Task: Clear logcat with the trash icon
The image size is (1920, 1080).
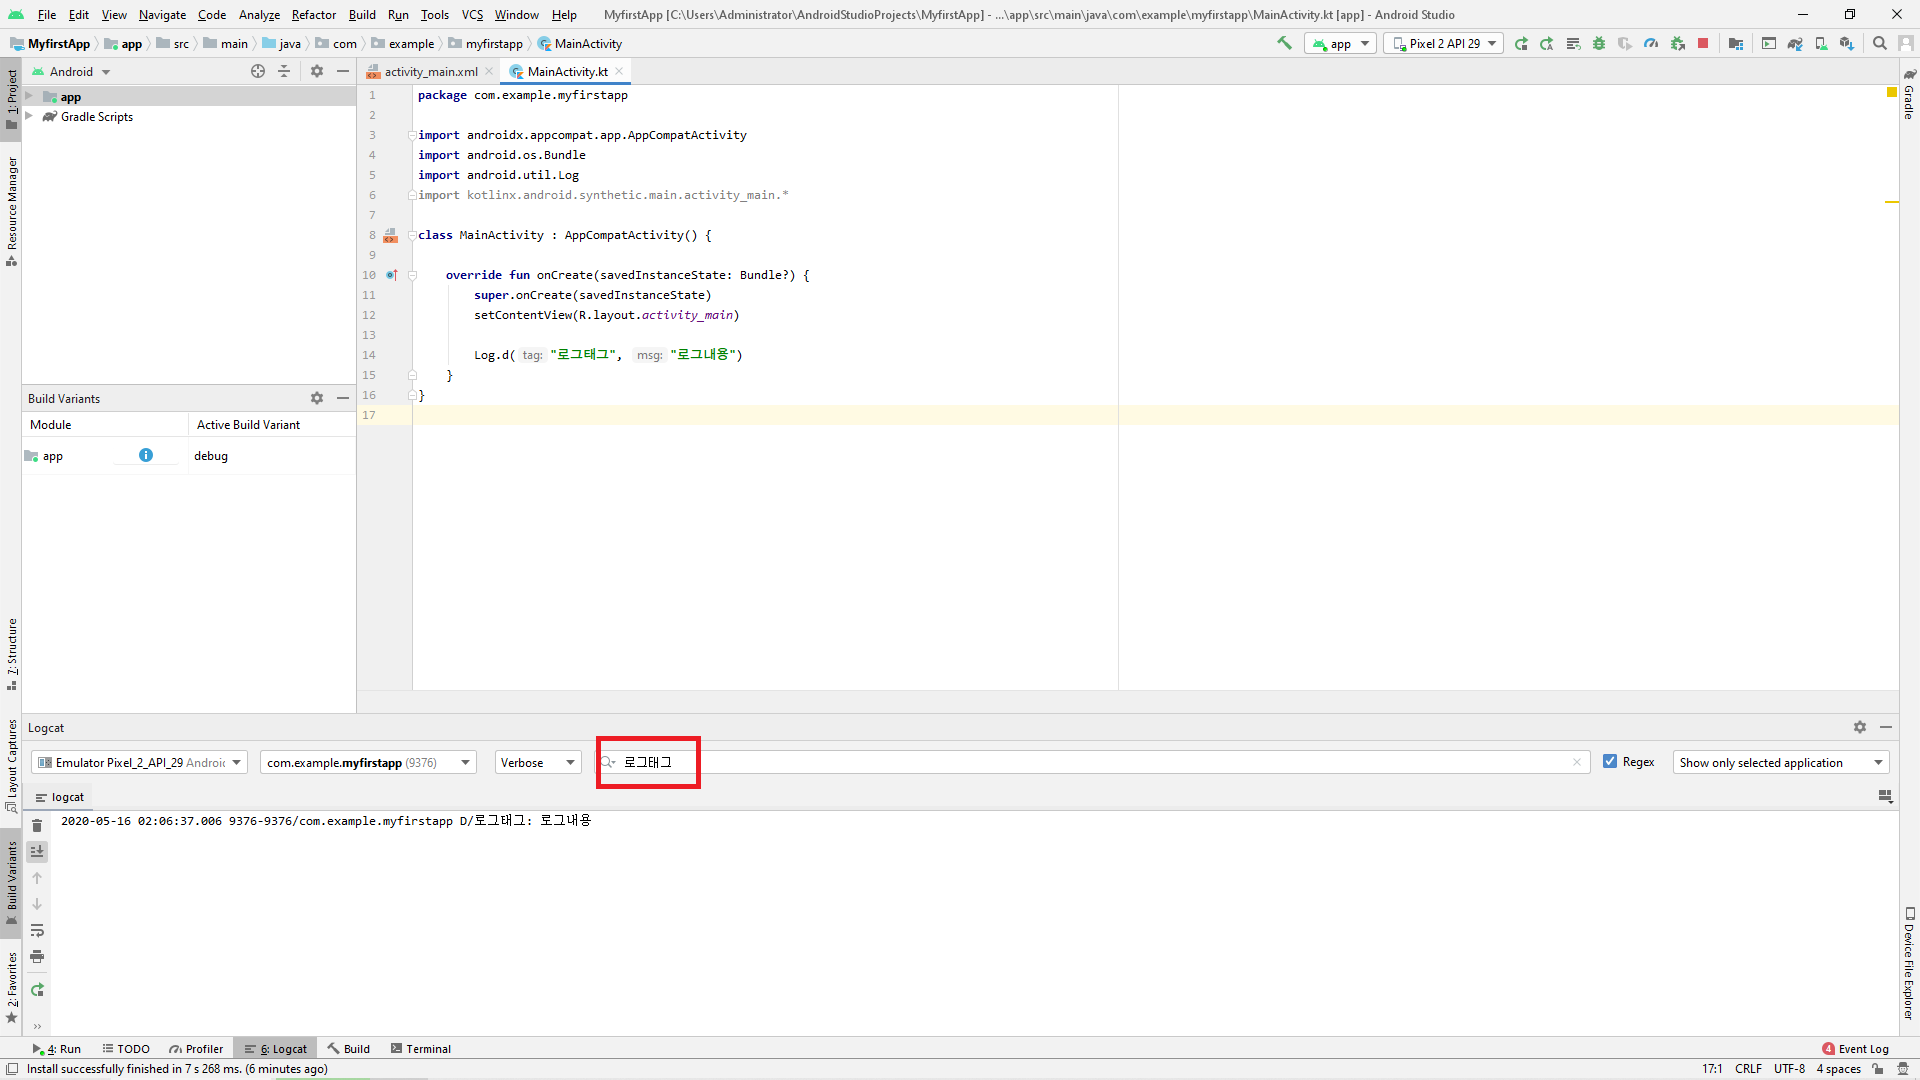Action: pos(37,825)
